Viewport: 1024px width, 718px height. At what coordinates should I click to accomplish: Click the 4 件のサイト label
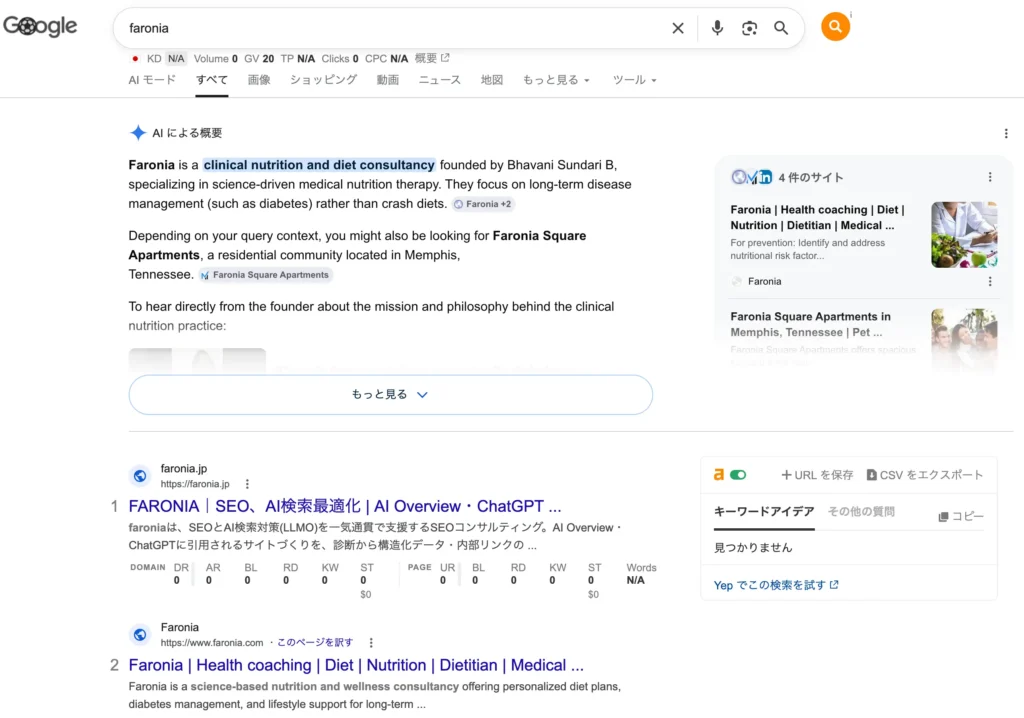coord(810,177)
